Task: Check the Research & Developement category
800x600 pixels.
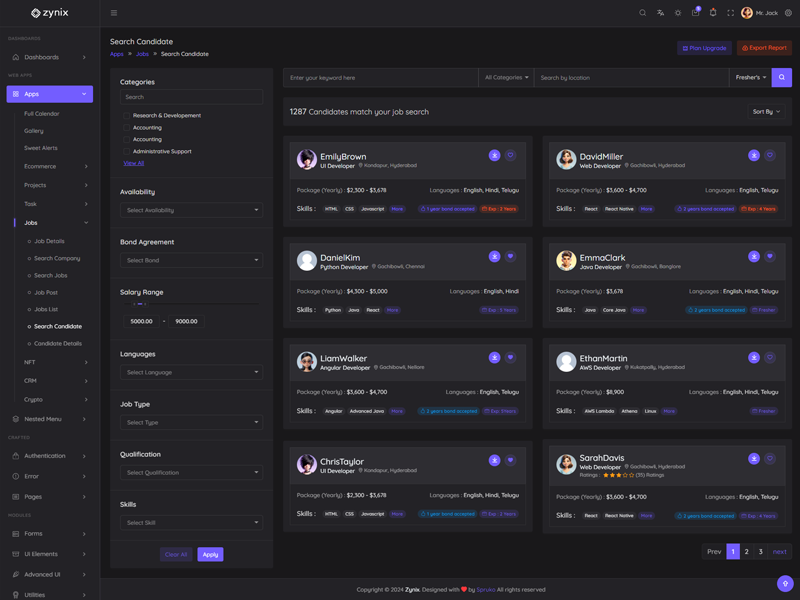Action: (x=126, y=116)
